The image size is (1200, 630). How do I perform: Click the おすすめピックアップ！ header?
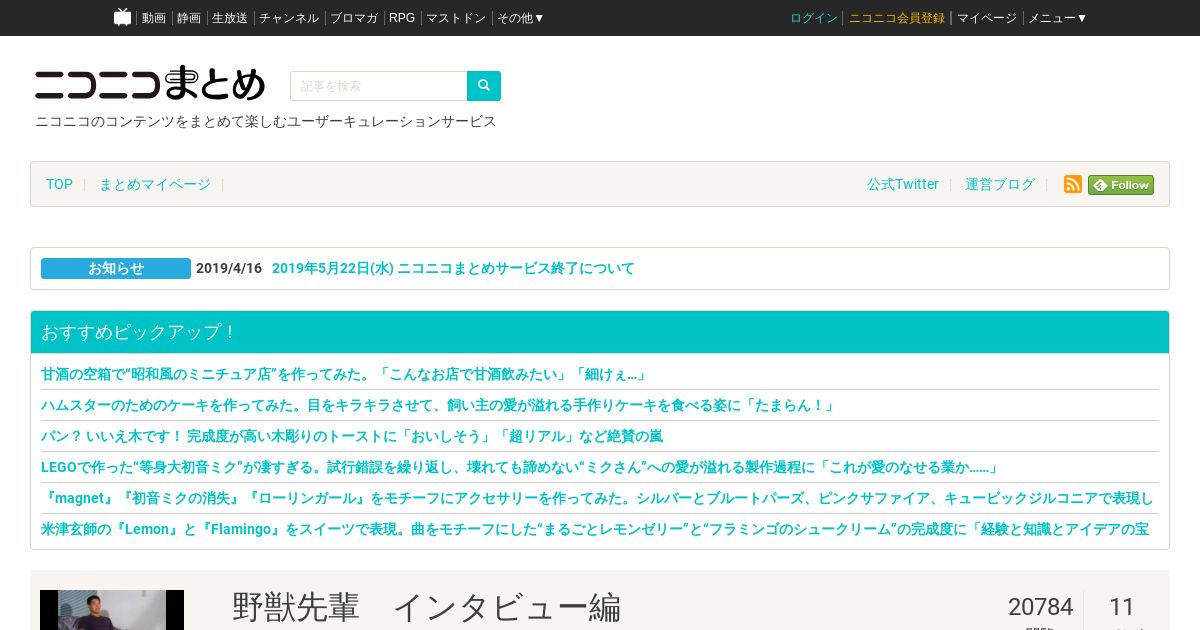click(x=600, y=332)
